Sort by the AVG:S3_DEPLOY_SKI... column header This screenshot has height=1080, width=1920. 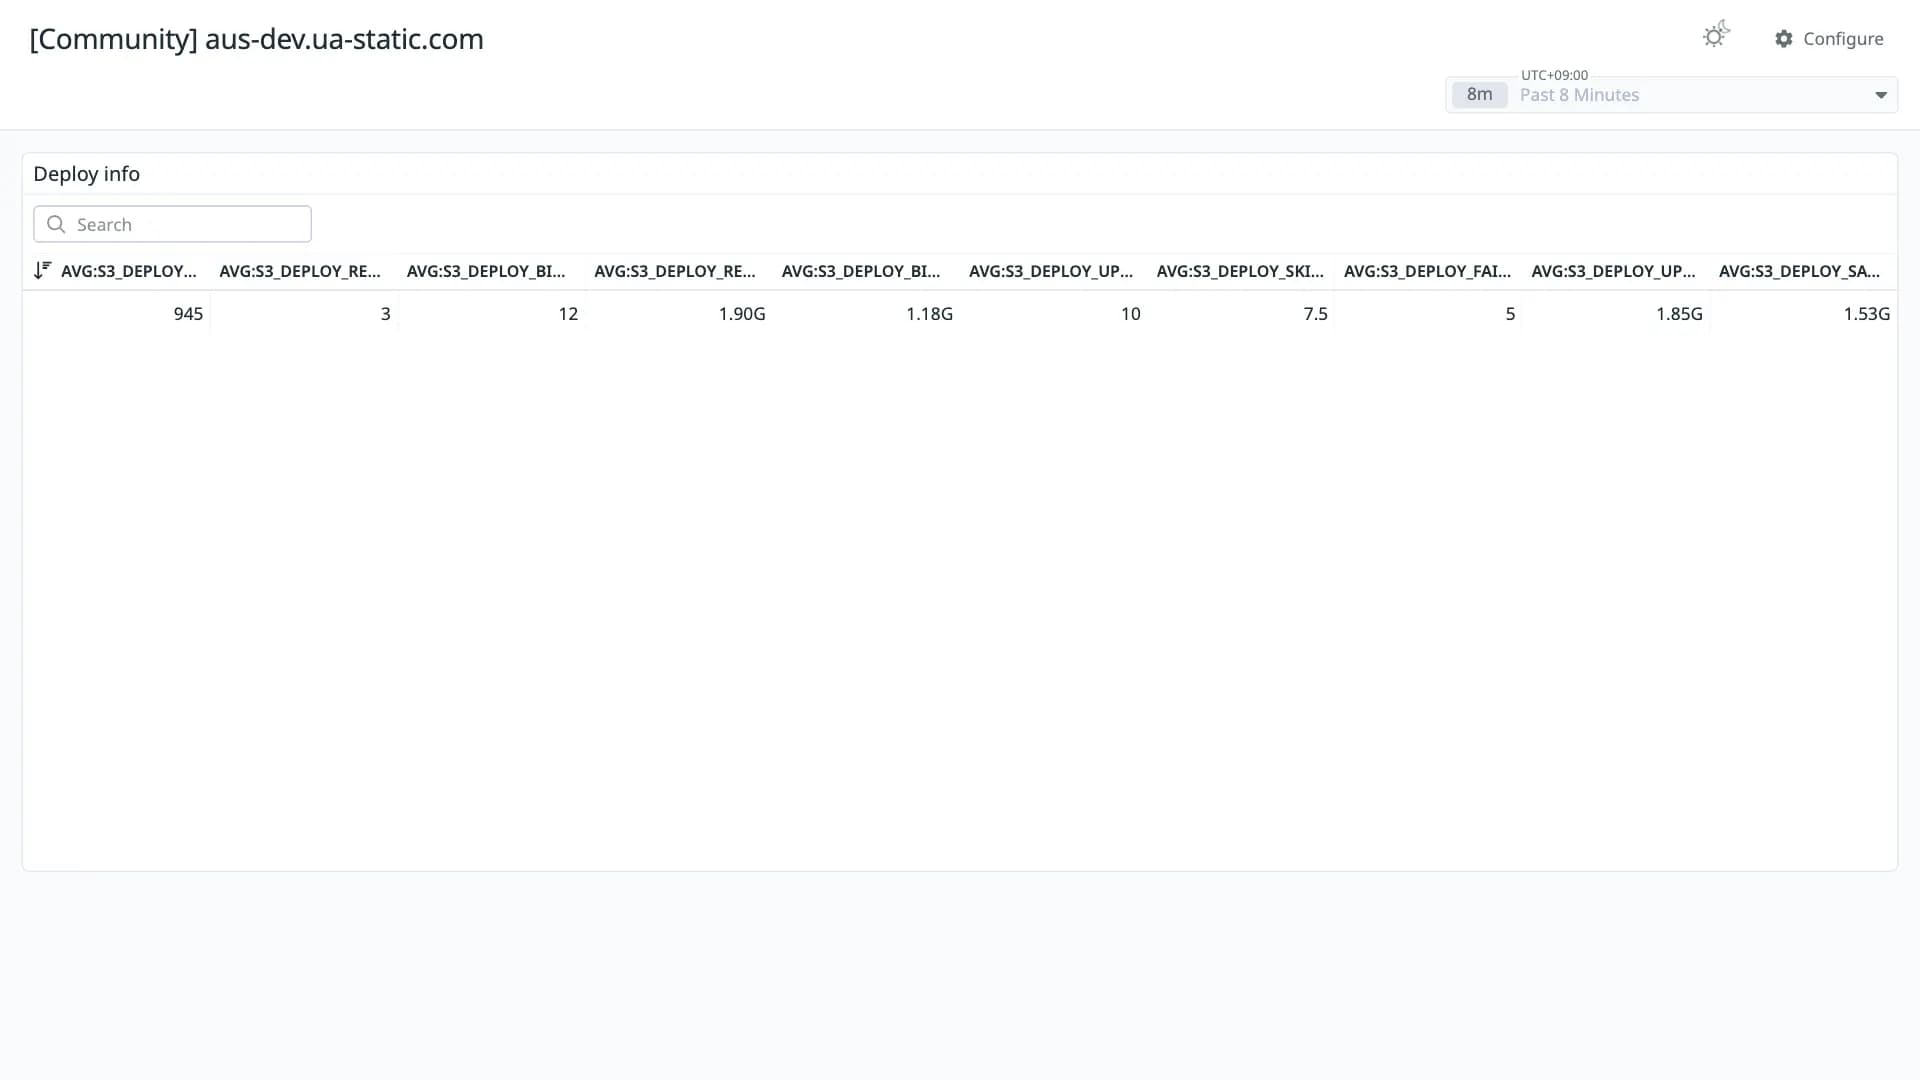pyautogui.click(x=1240, y=271)
